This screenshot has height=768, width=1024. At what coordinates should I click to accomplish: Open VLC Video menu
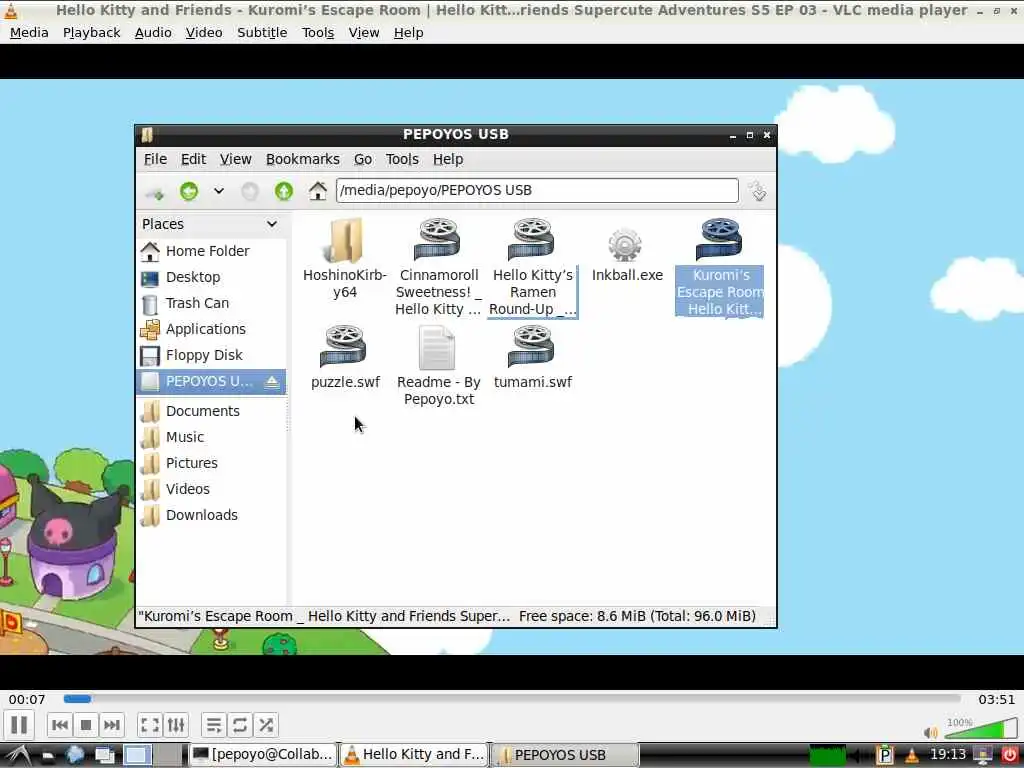point(204,33)
